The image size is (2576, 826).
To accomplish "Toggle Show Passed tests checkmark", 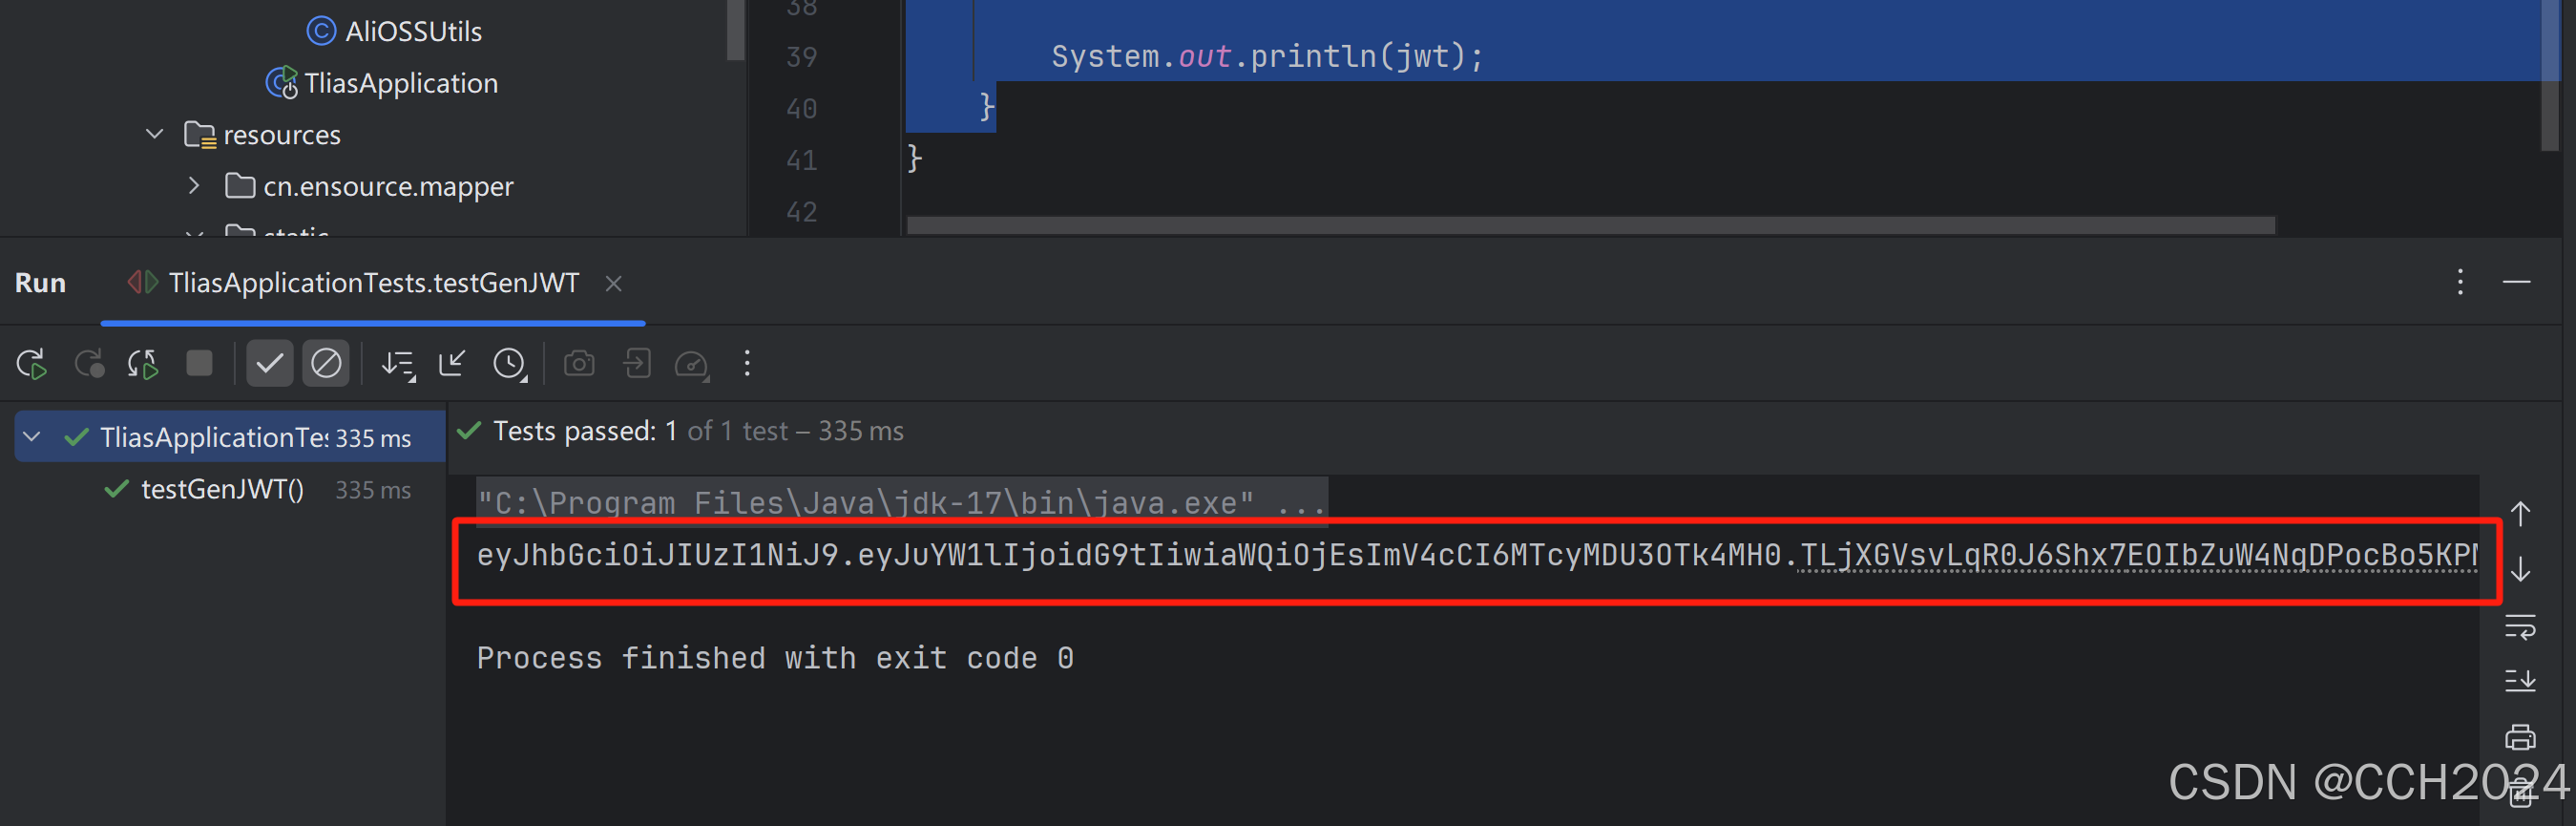I will point(269,363).
